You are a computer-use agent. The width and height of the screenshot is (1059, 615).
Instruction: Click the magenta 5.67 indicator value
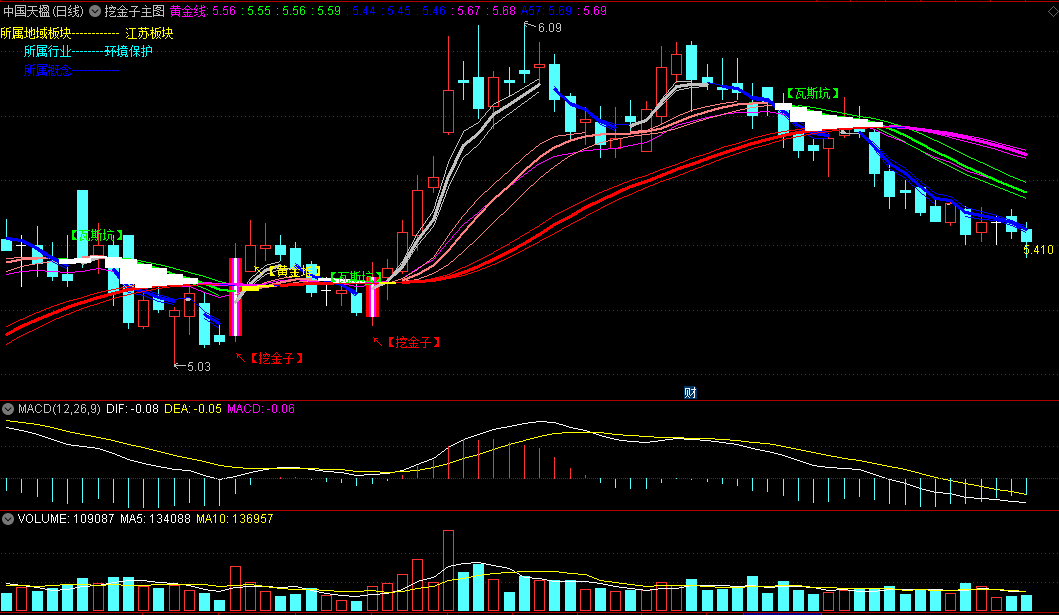click(x=469, y=11)
